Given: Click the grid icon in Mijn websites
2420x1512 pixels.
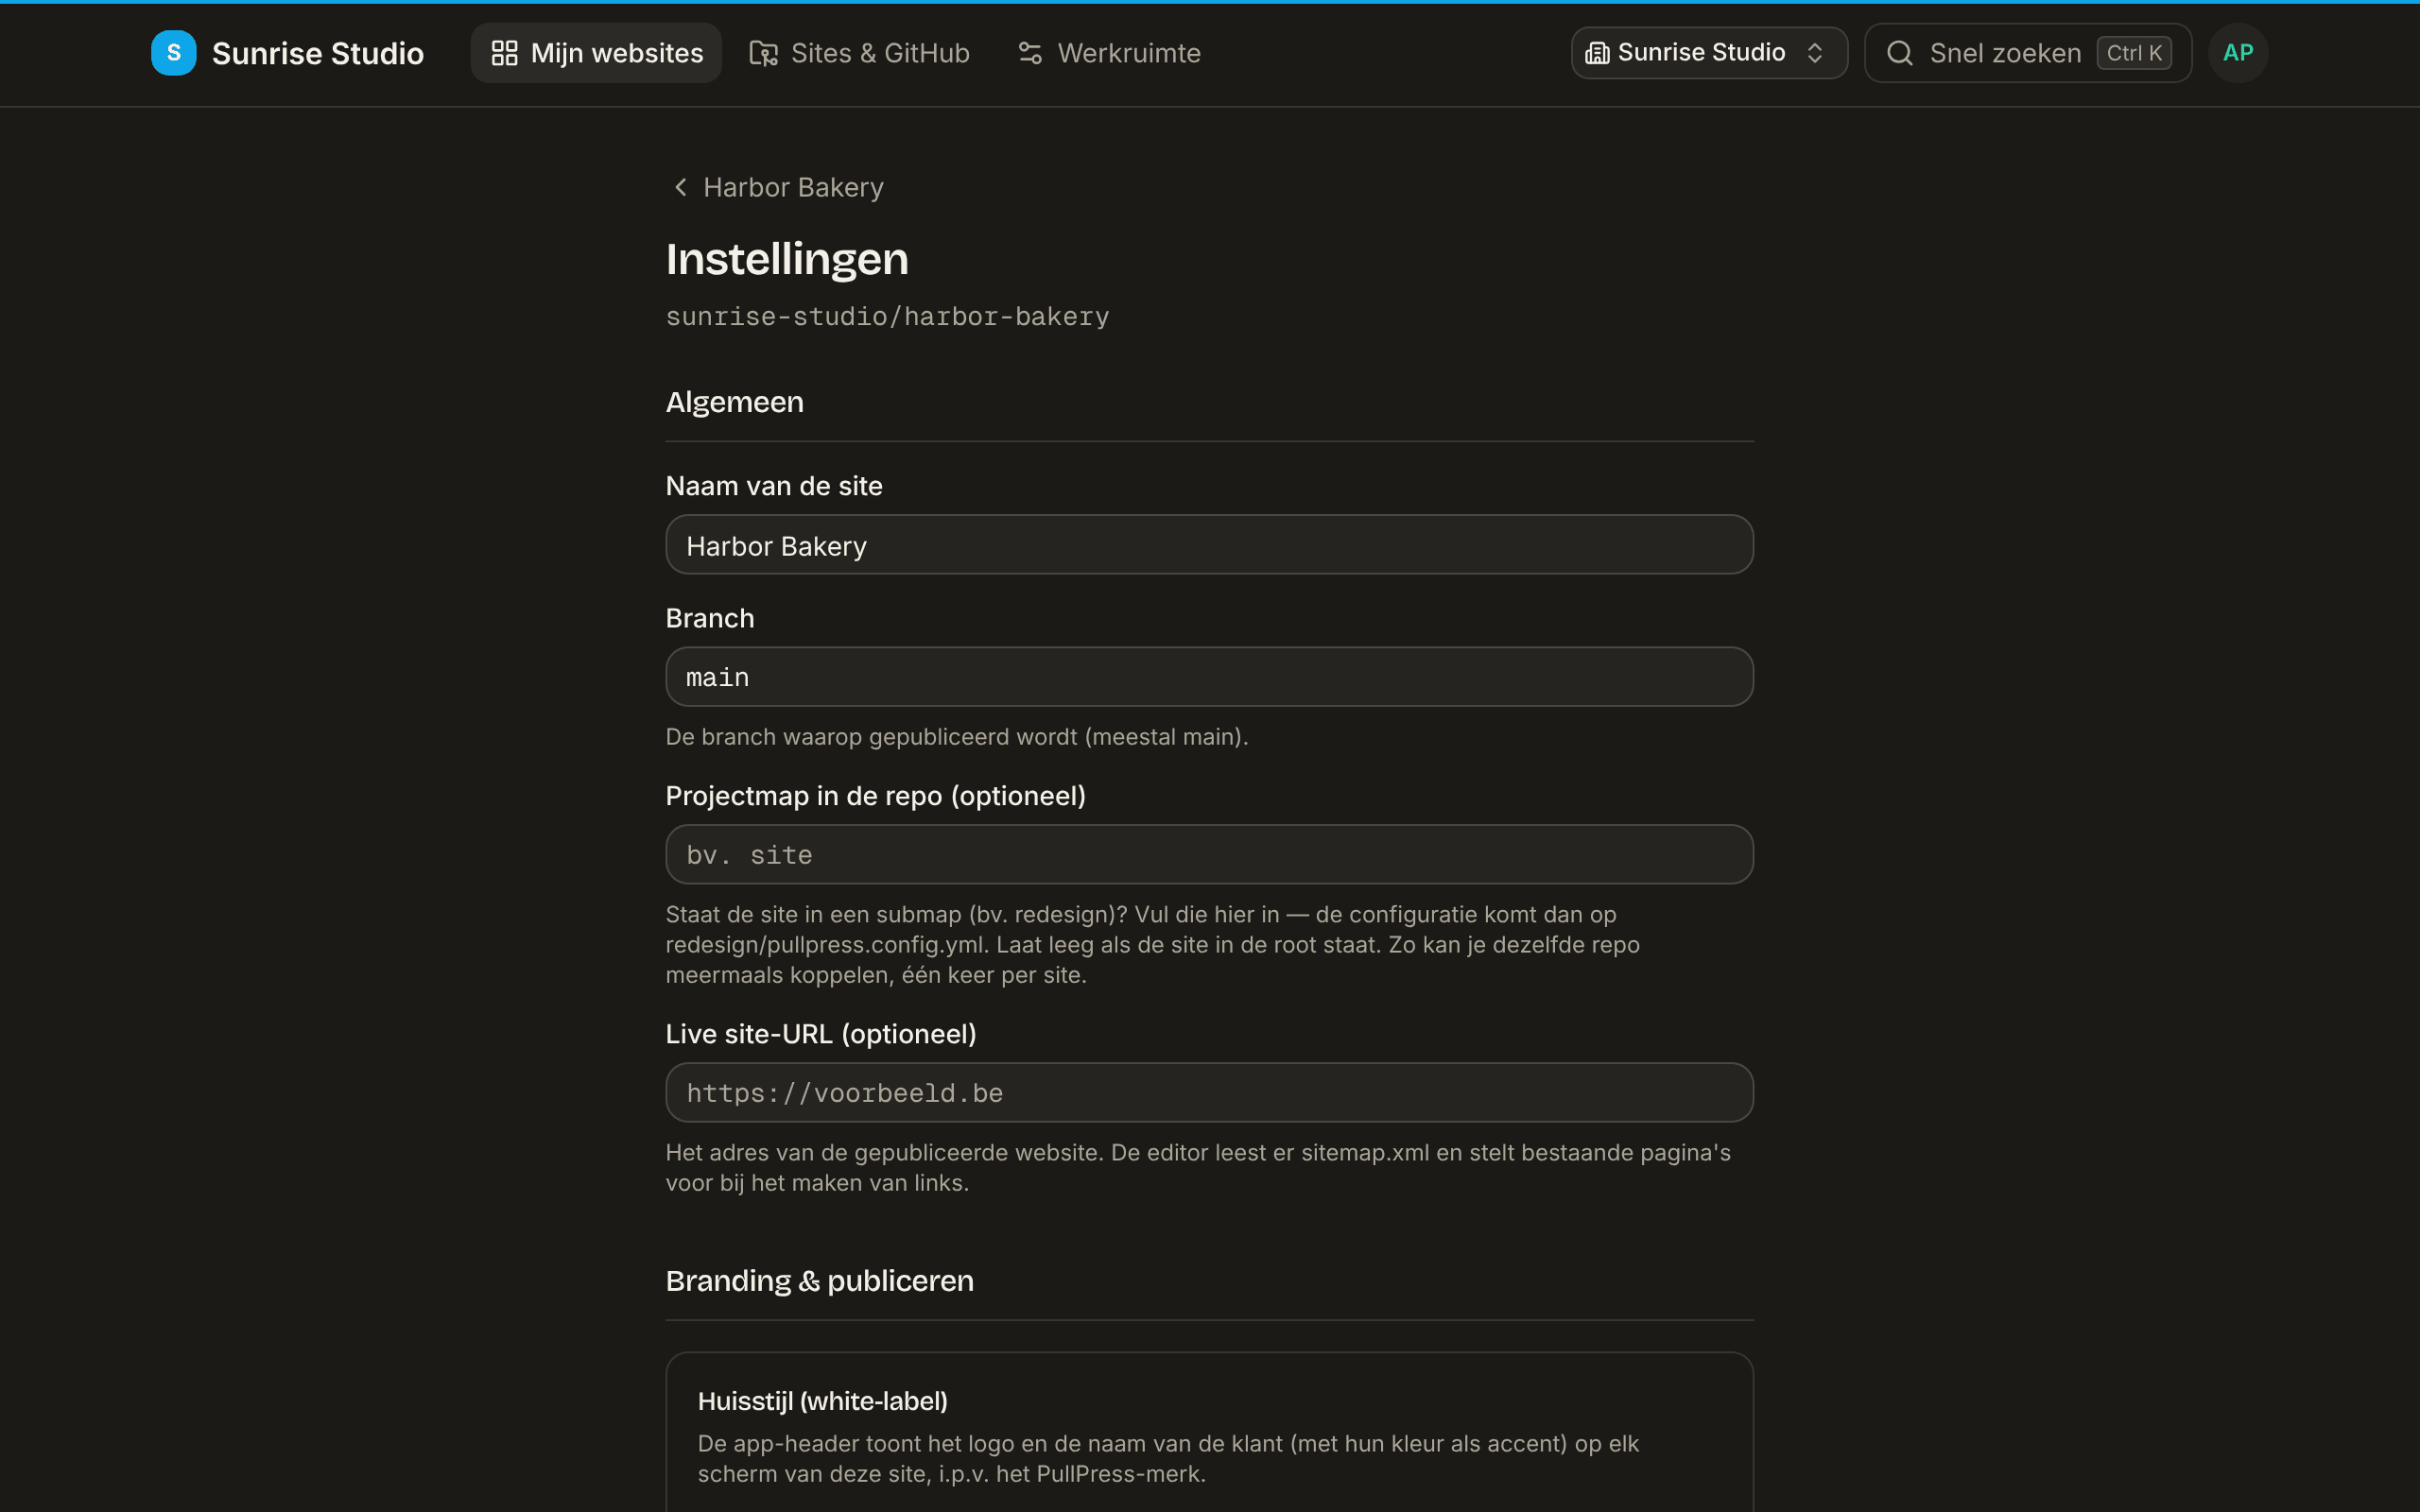Looking at the screenshot, I should pyautogui.click(x=505, y=53).
